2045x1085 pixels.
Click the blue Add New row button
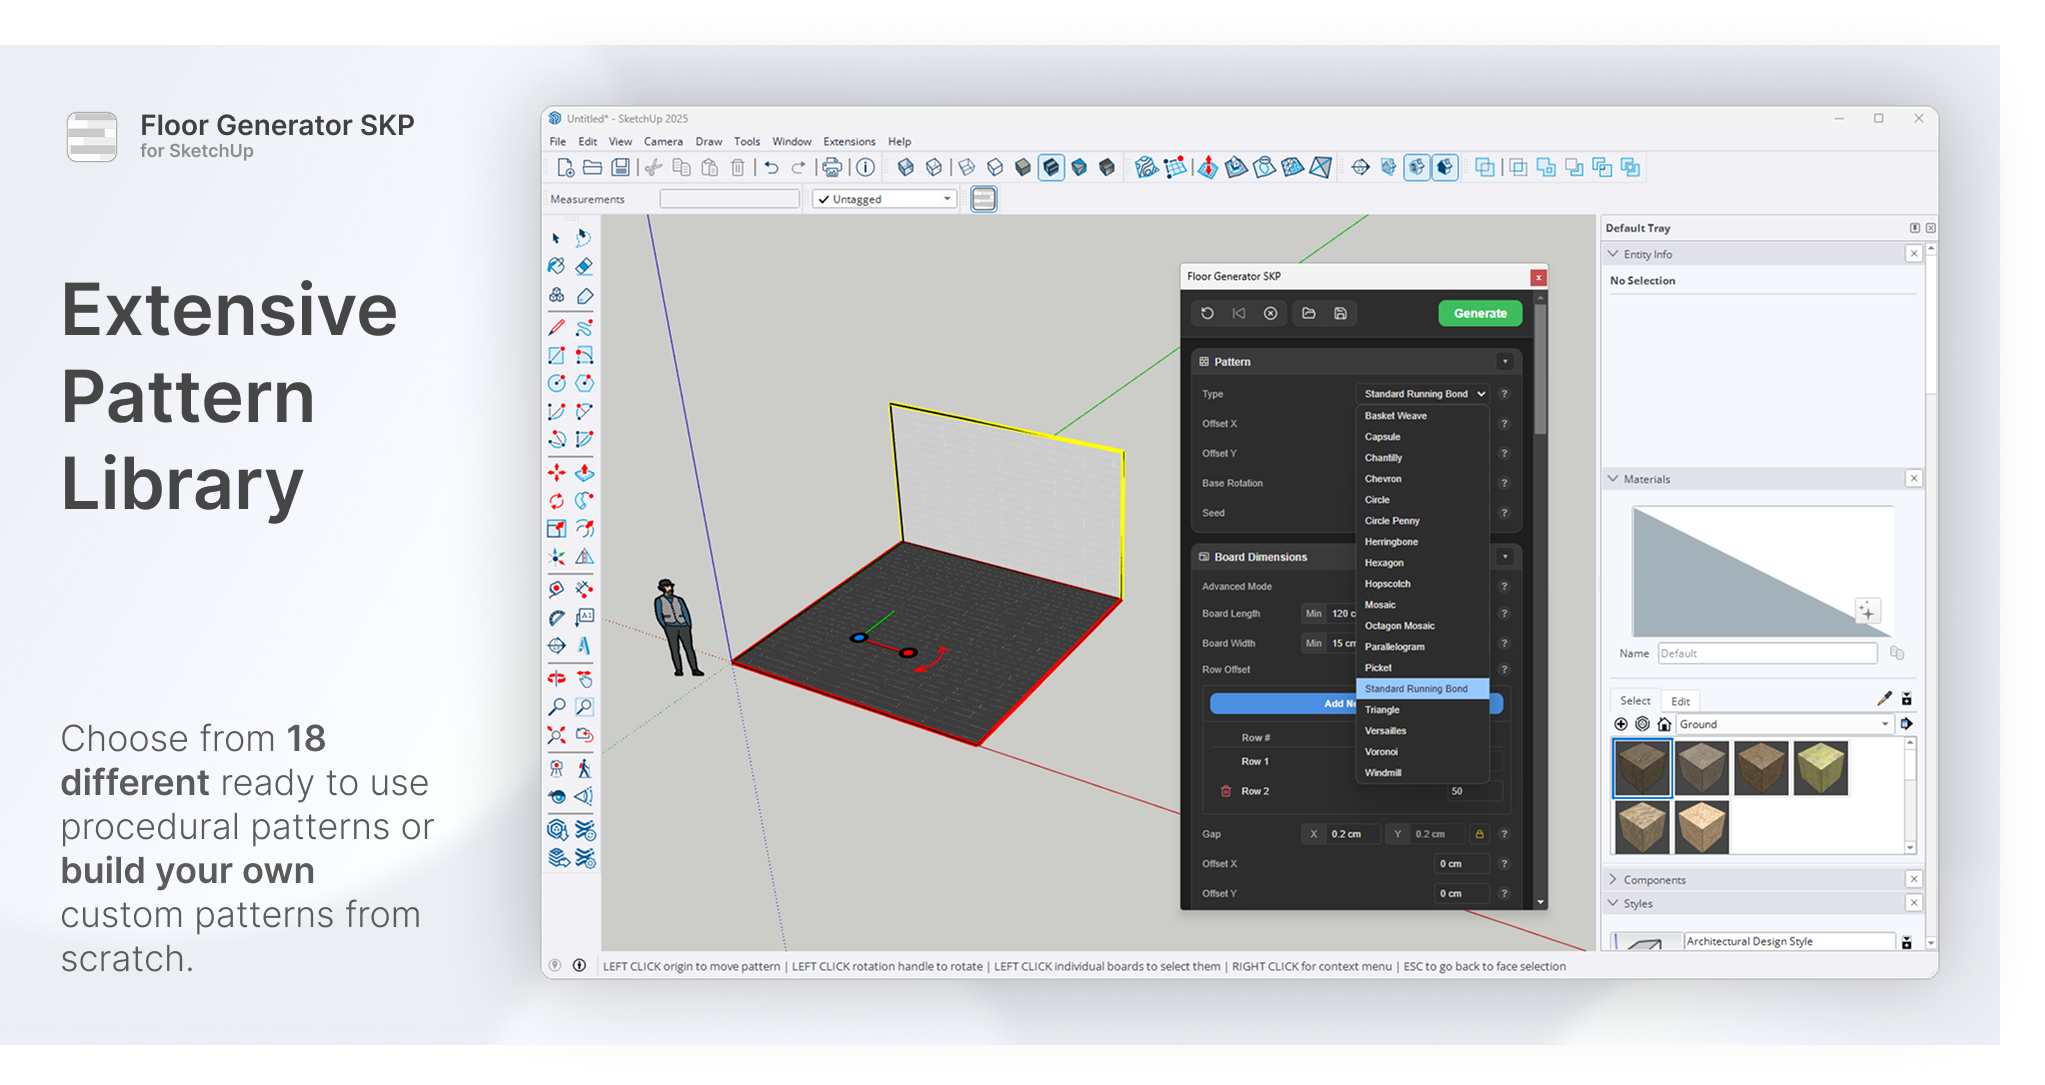tap(1356, 704)
